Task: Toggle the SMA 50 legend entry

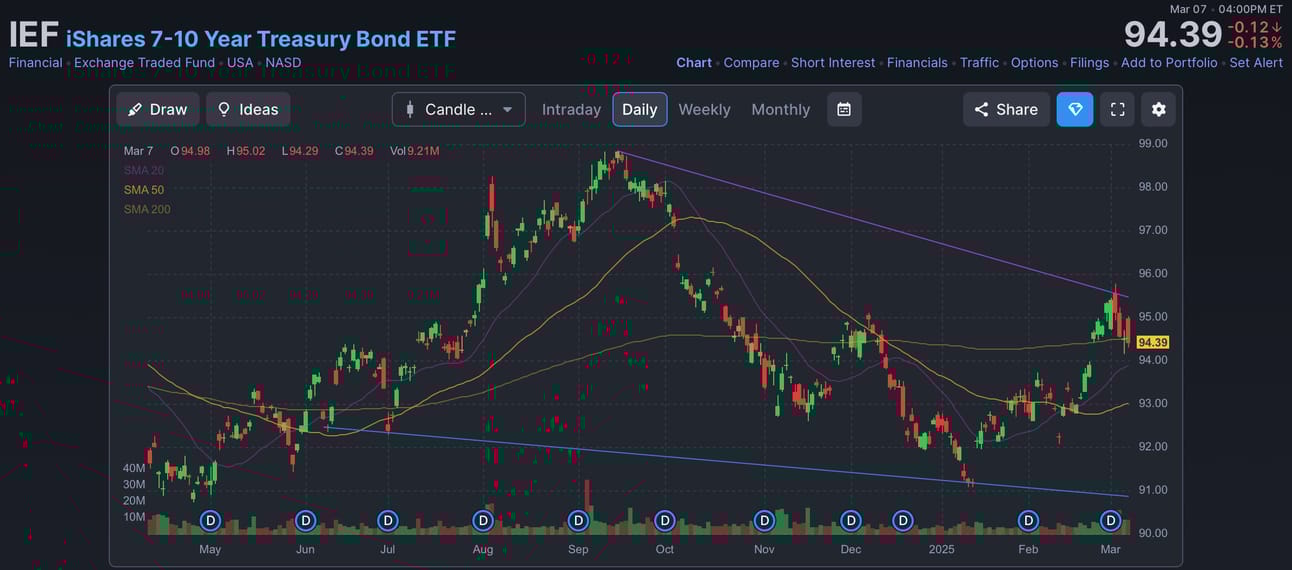Action: pyautogui.click(x=144, y=190)
